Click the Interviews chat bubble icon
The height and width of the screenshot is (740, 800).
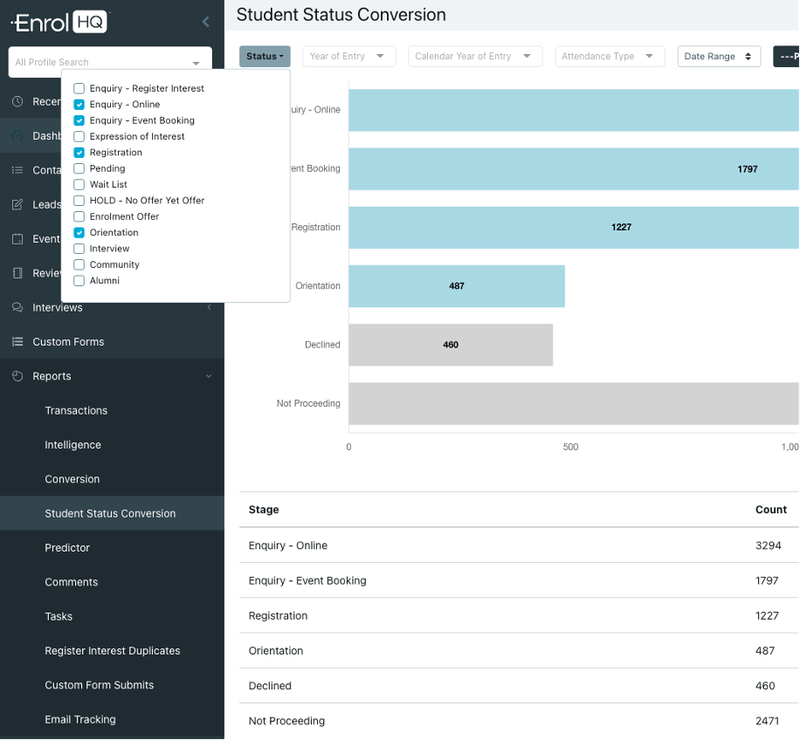pos(16,308)
